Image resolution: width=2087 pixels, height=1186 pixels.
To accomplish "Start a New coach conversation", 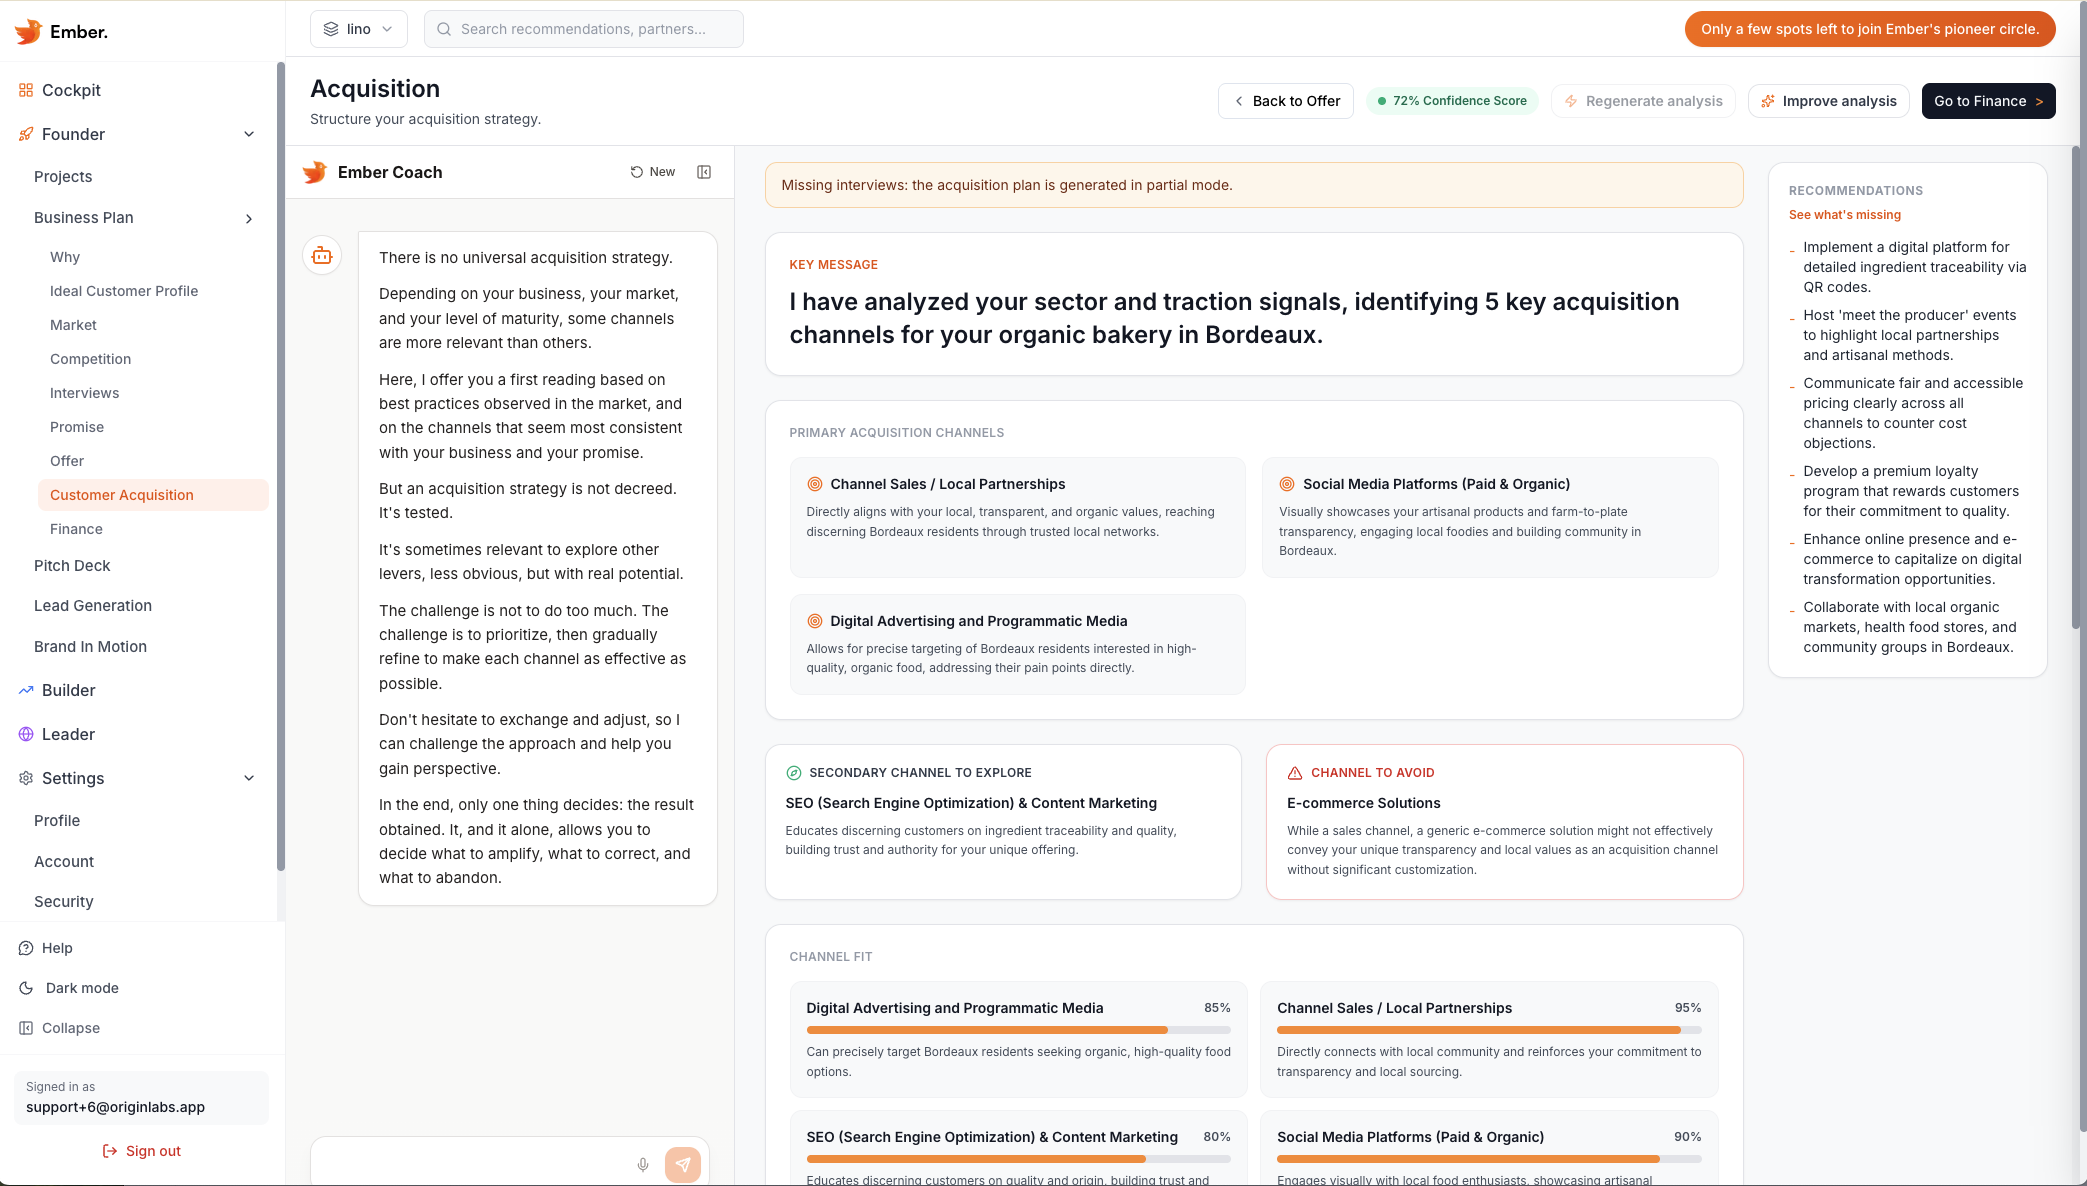I will pos(651,172).
